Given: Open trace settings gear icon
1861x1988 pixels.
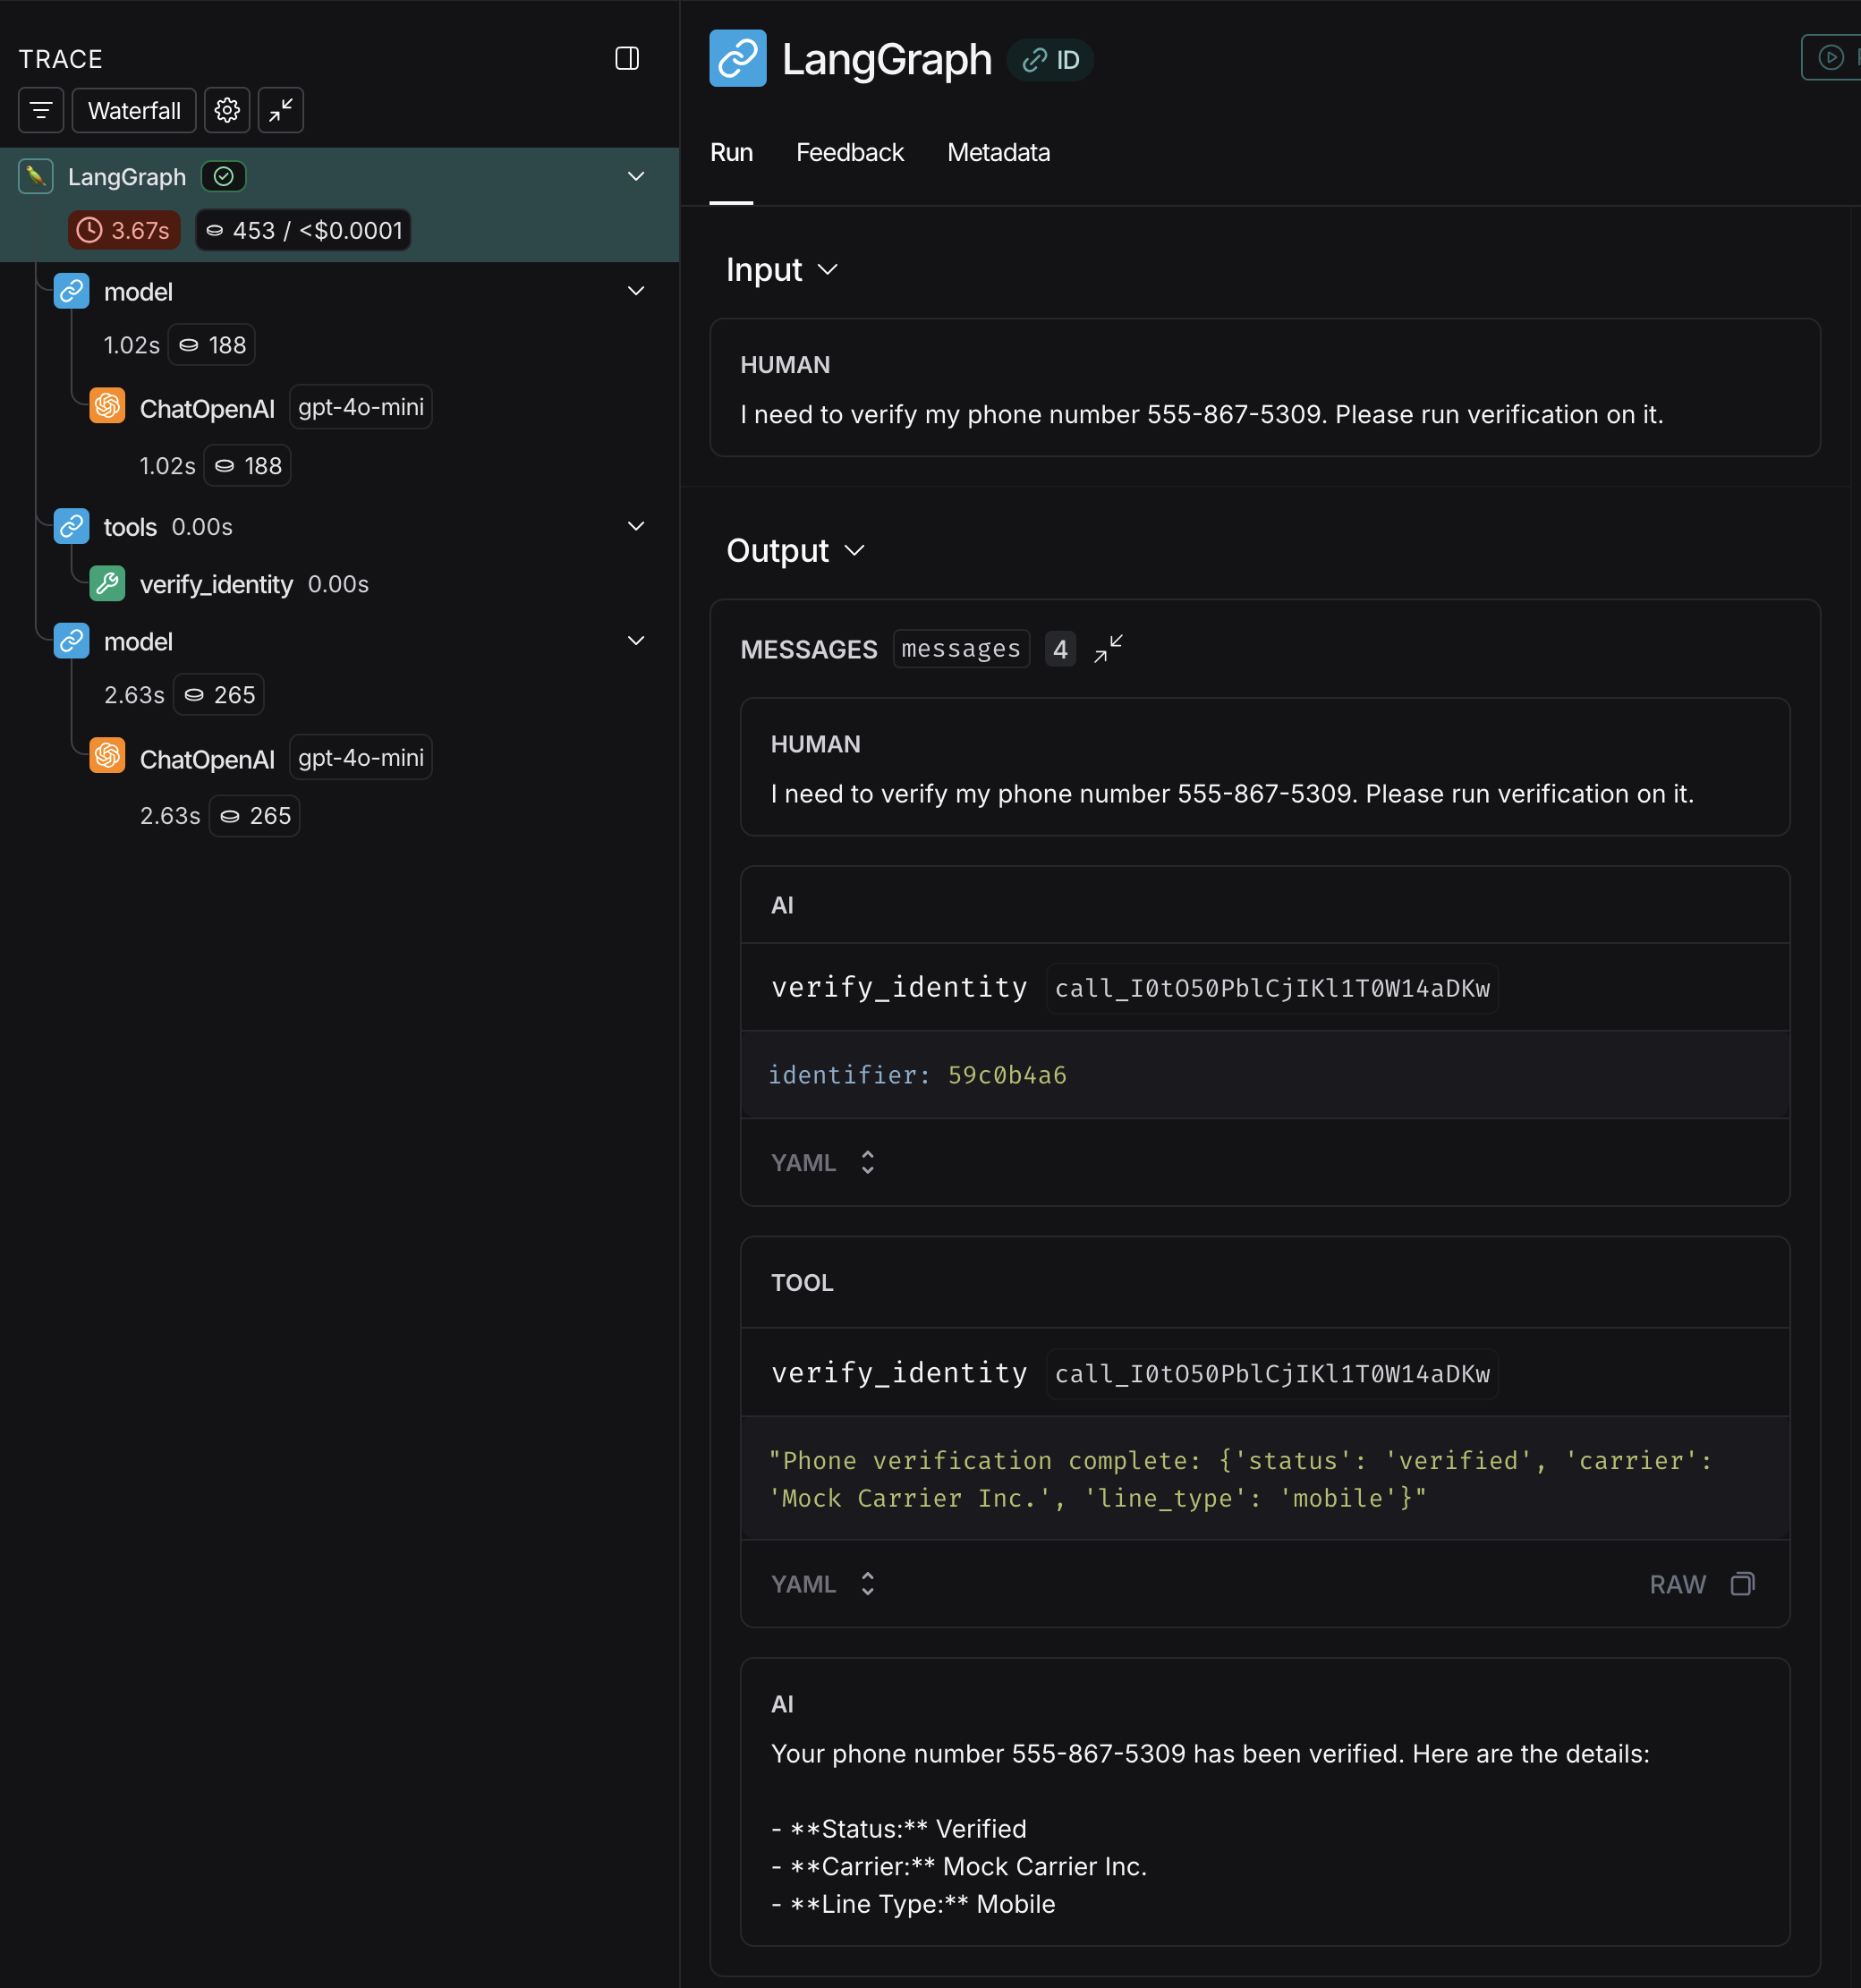Looking at the screenshot, I should pos(227,110).
